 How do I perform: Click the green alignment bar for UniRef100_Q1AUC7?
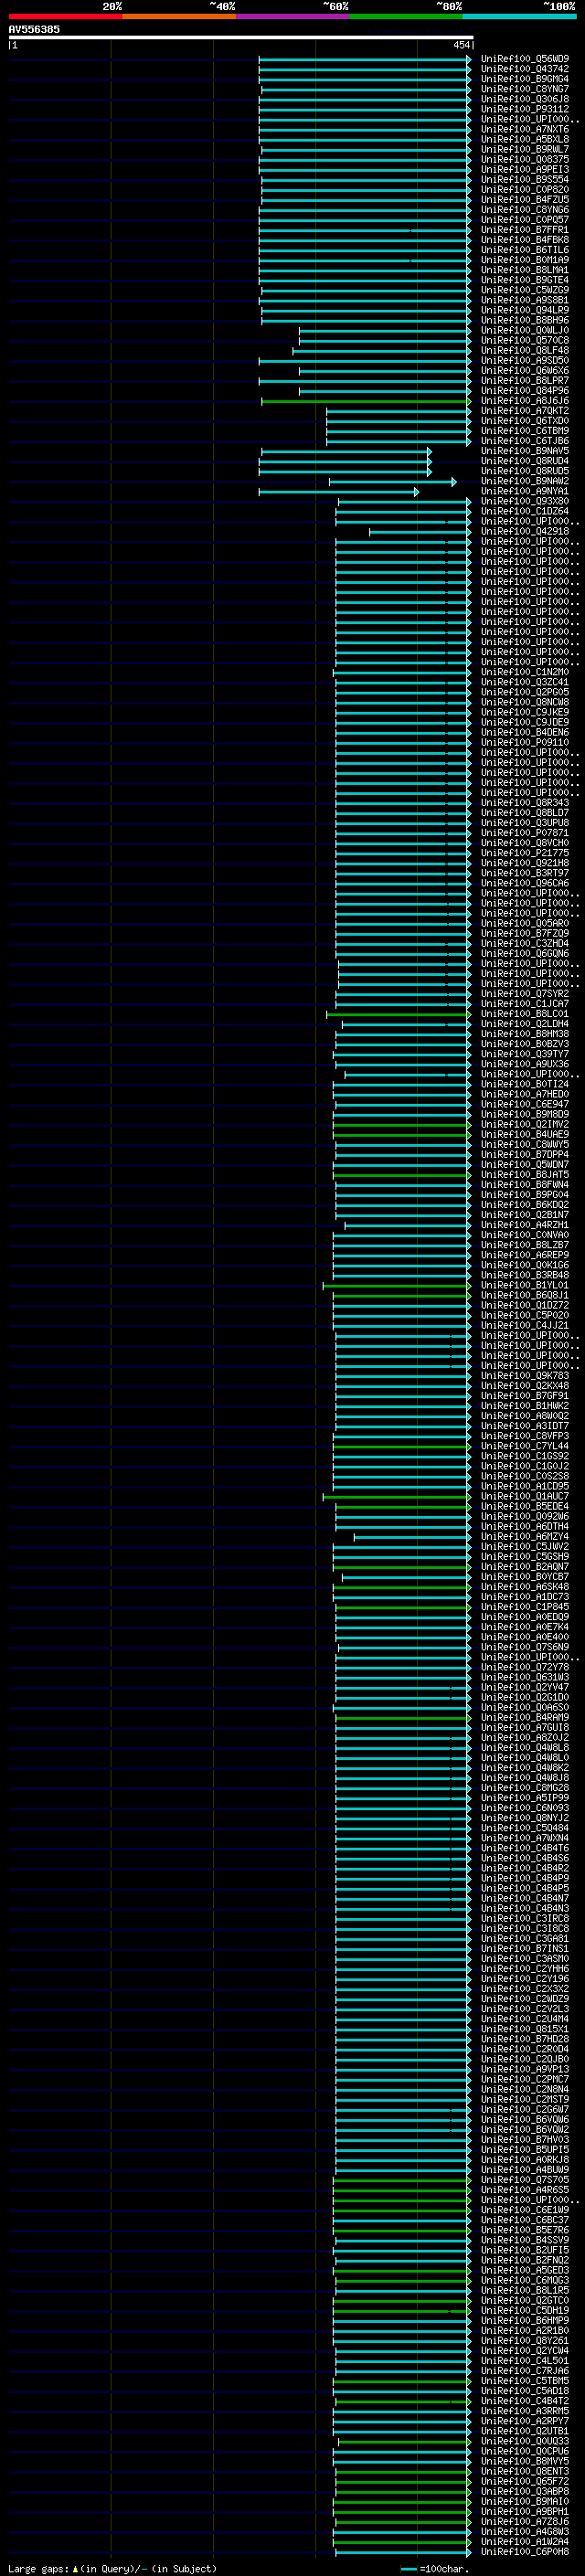coord(395,1496)
